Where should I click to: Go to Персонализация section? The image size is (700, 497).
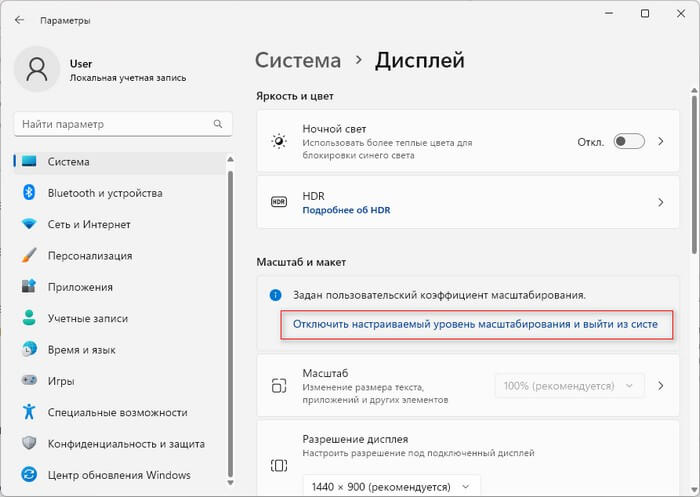(x=120, y=255)
